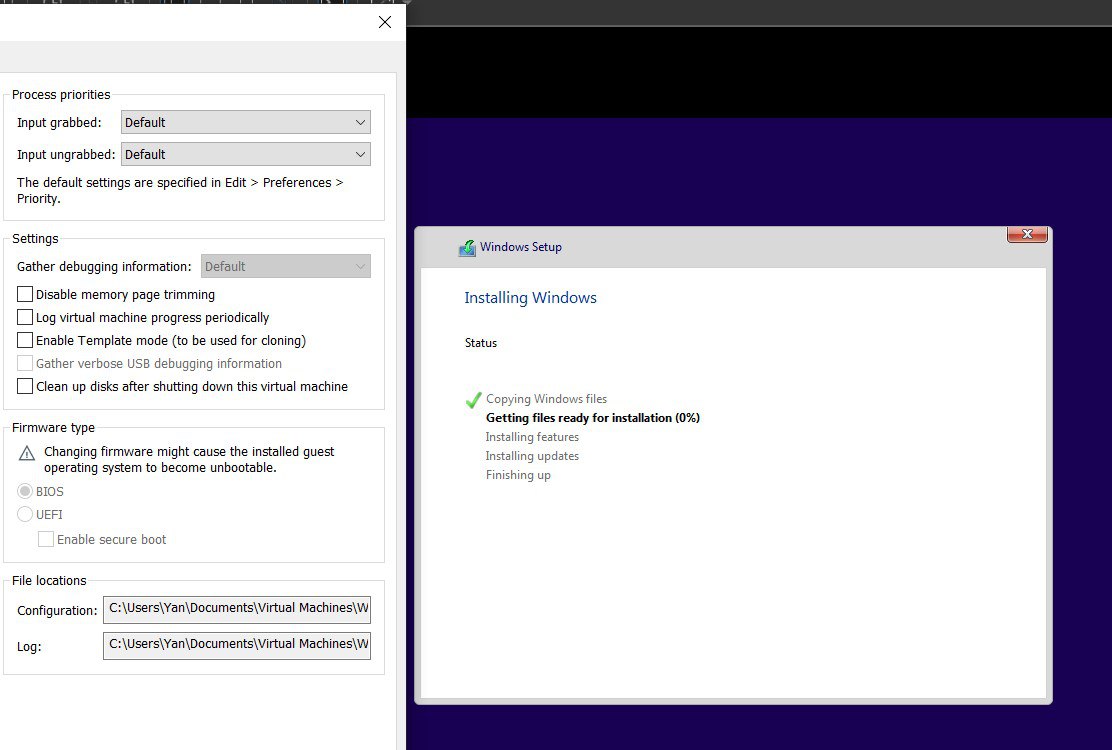Check Clean up disks after shutting down
Screen dimensions: 1112x750
click(25, 386)
